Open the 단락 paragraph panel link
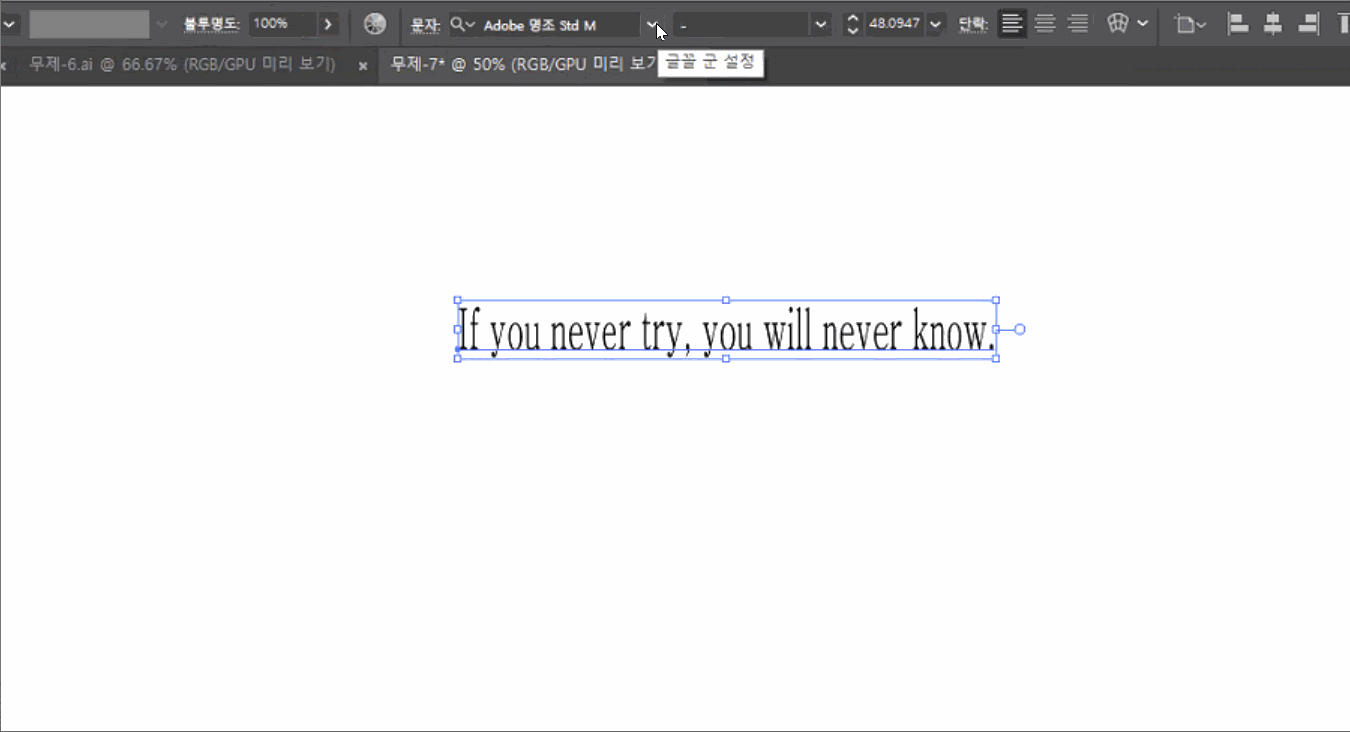This screenshot has width=1350, height=732. point(972,24)
